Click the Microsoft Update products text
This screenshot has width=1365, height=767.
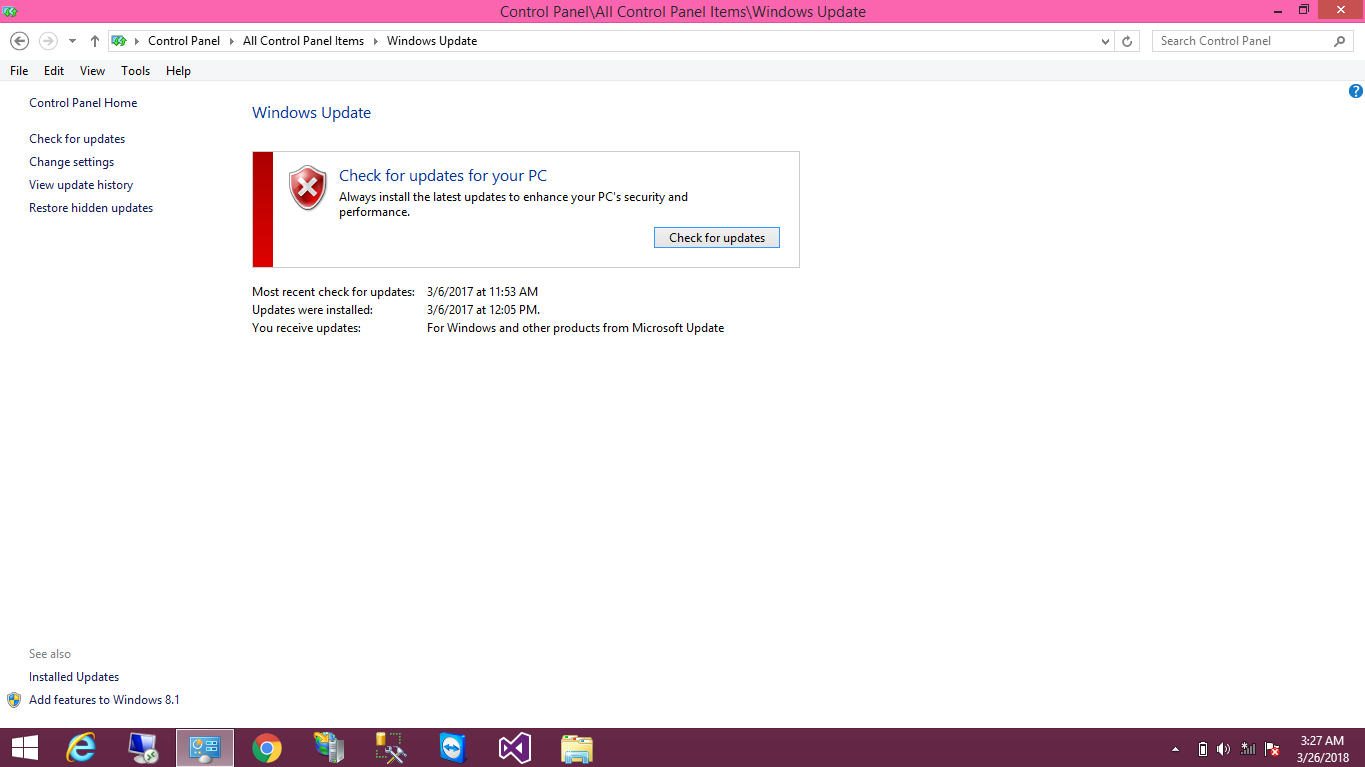(x=575, y=328)
